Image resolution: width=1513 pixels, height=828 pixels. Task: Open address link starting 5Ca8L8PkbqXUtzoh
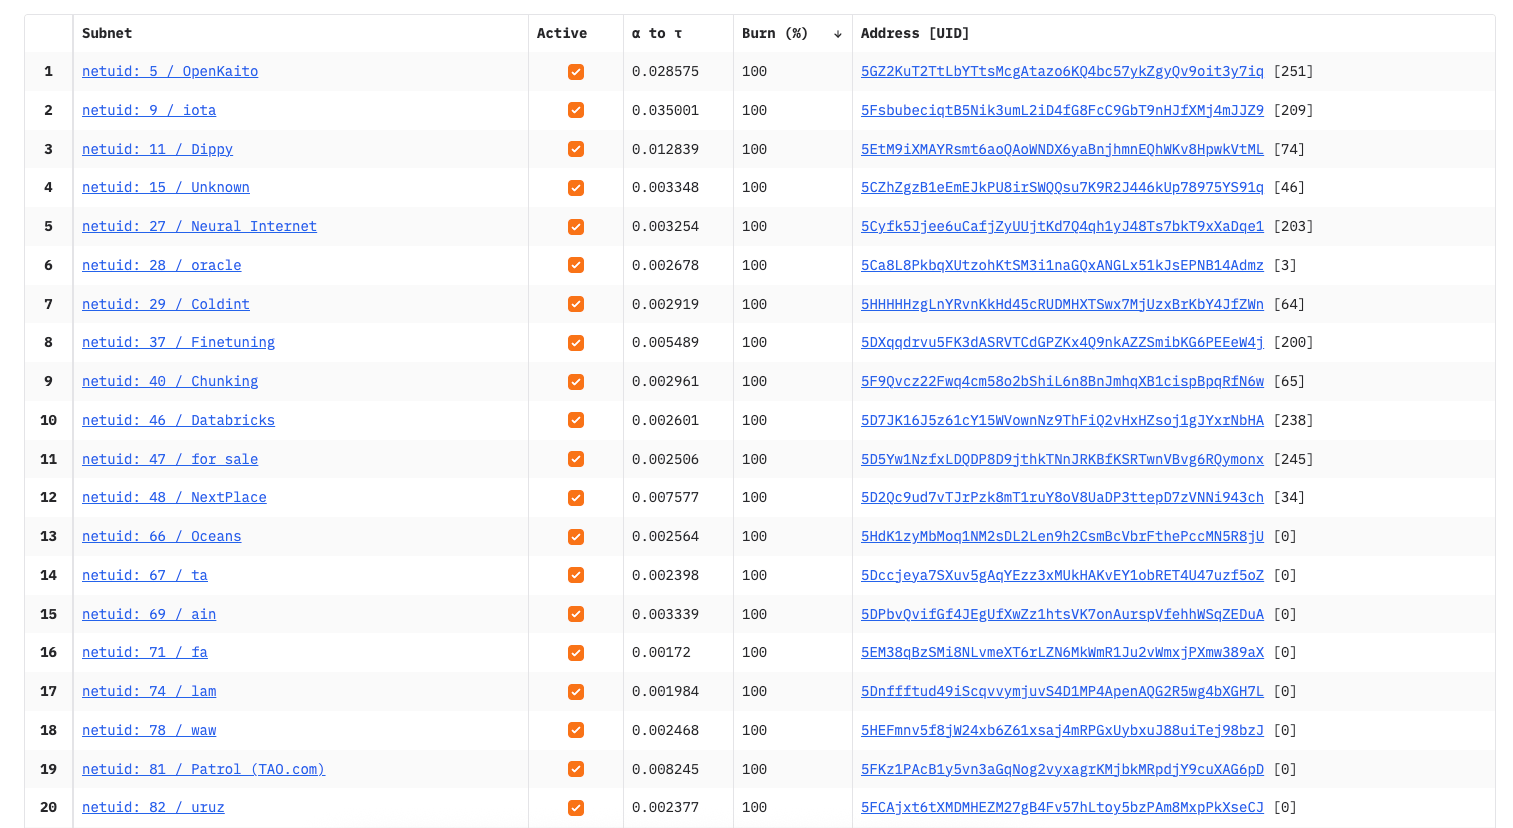click(x=1062, y=265)
